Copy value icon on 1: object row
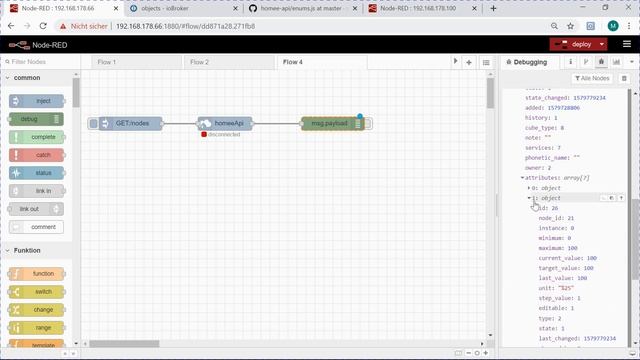Viewport: 640px width, 360px height. (x=611, y=198)
